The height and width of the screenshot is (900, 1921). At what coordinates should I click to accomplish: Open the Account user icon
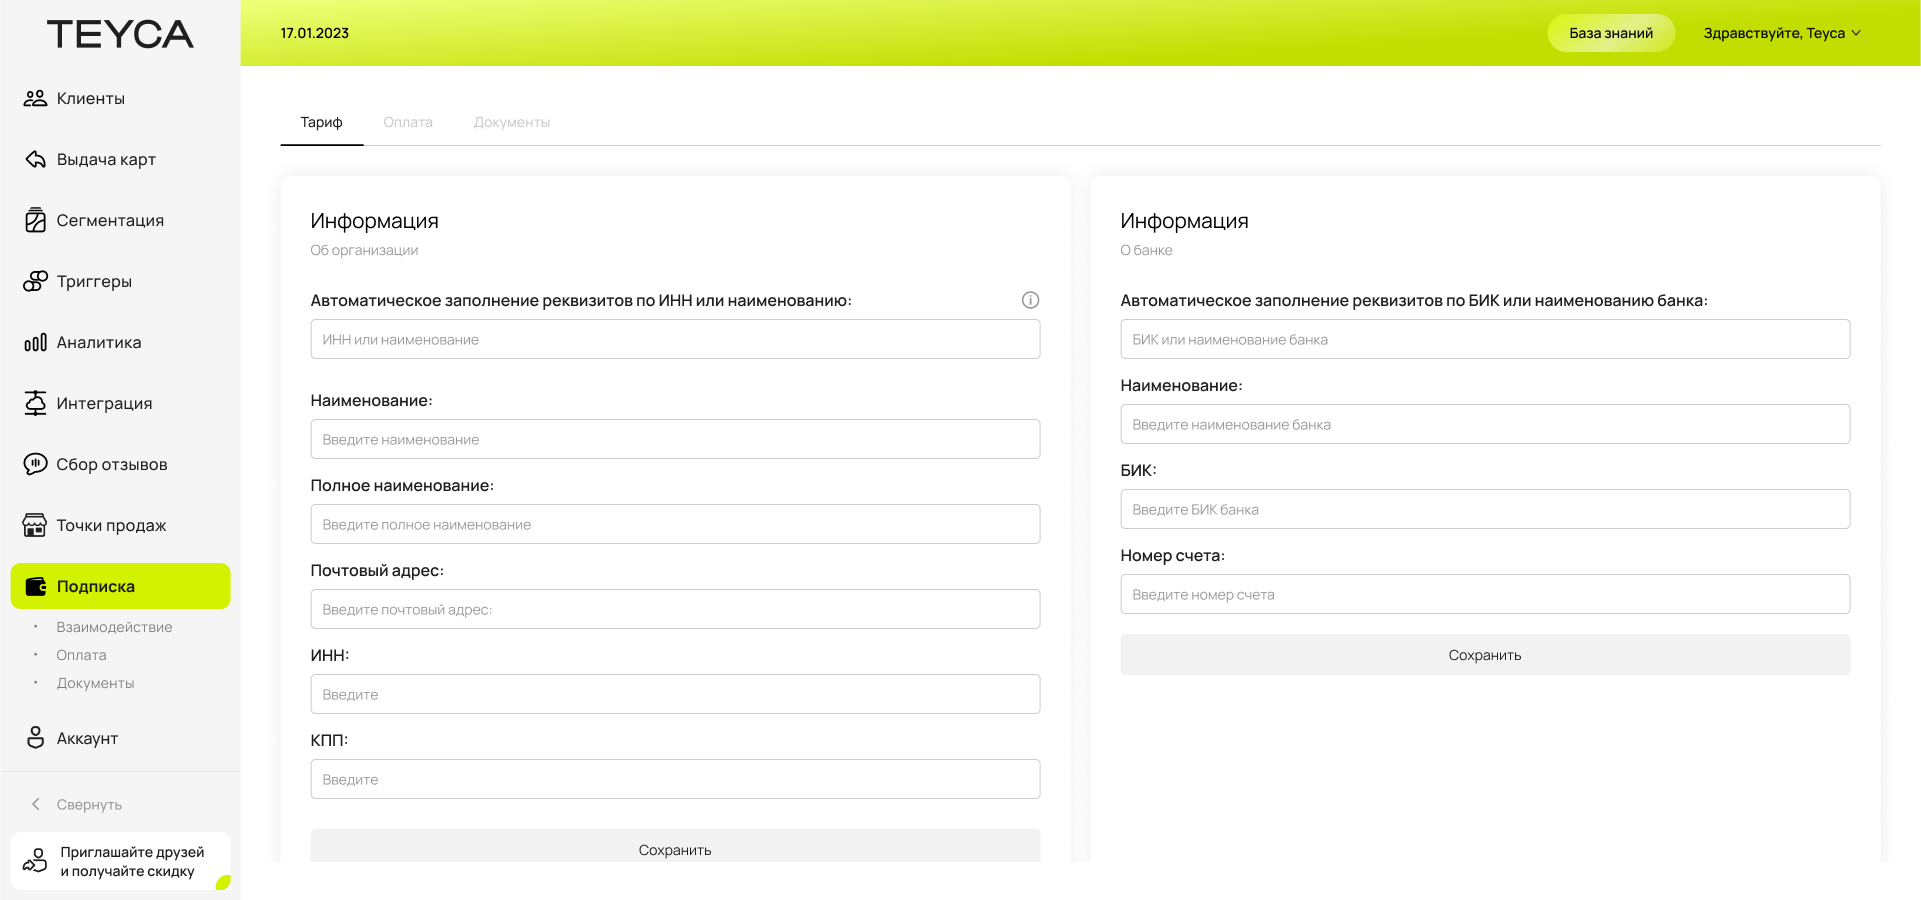coord(35,738)
